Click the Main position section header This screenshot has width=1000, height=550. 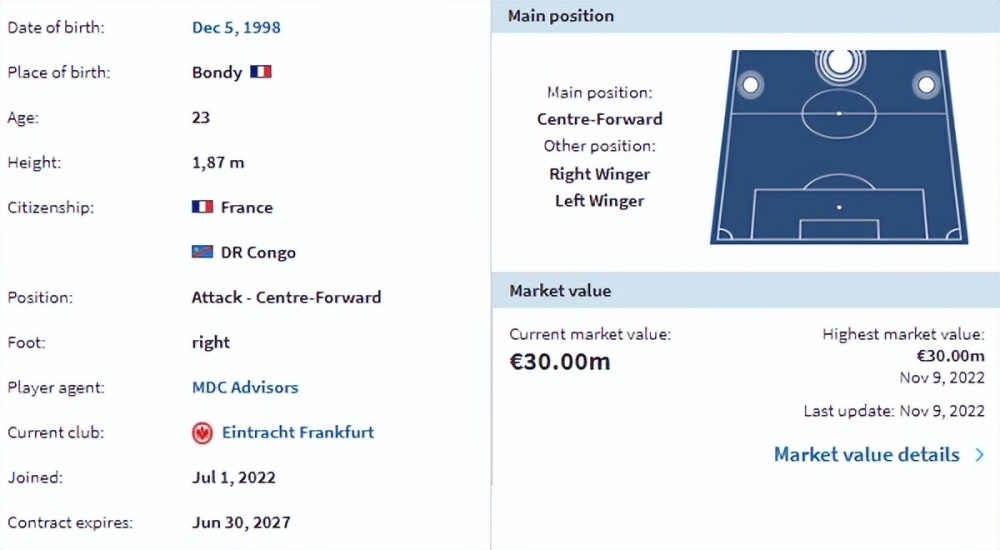click(x=746, y=17)
